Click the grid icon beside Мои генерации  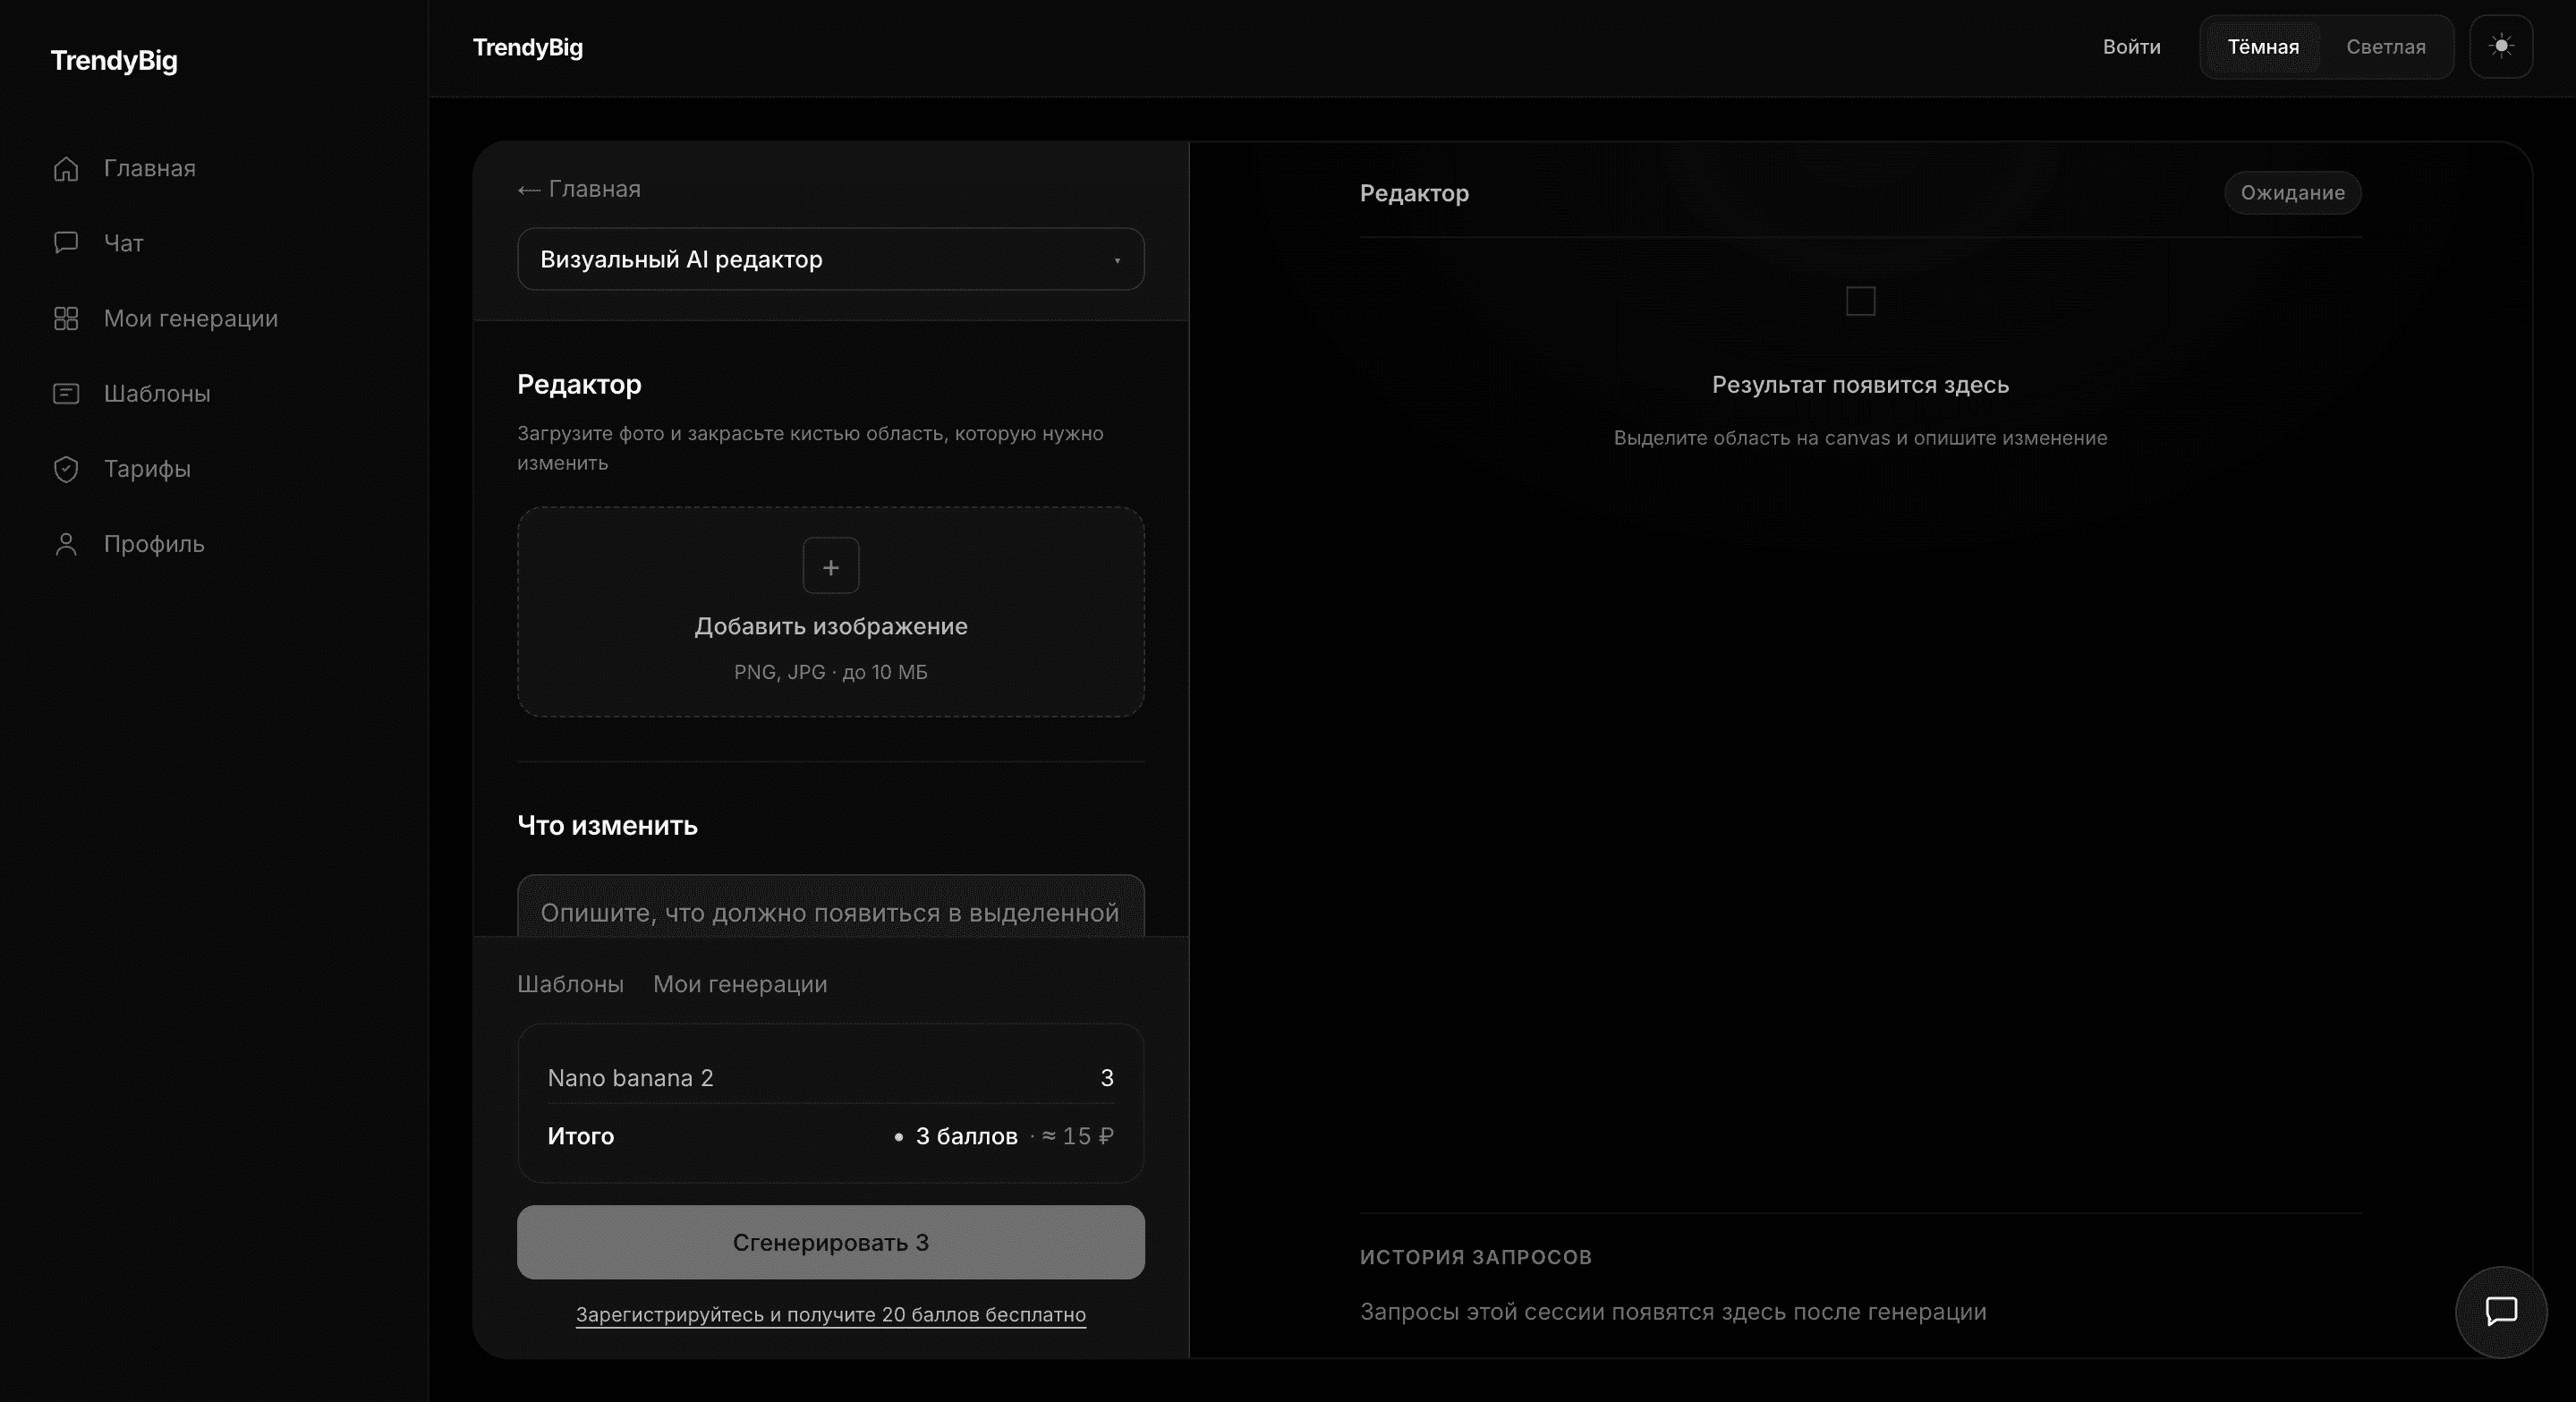[66, 318]
